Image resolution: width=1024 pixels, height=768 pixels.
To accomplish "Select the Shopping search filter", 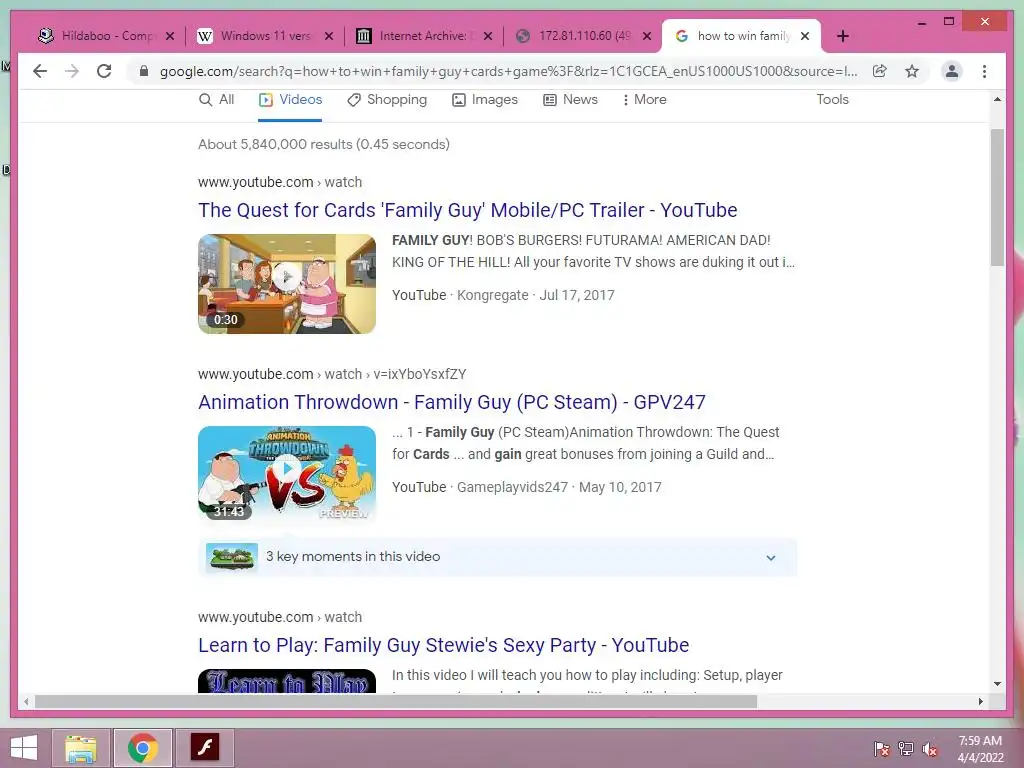I will [x=387, y=100].
